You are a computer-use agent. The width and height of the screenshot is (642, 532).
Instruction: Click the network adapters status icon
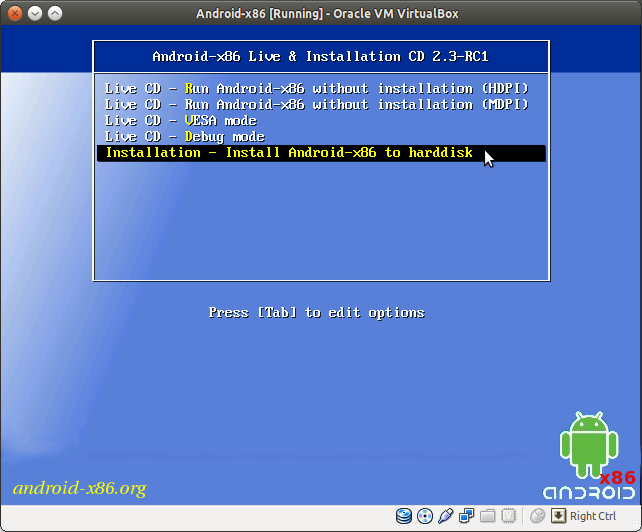(x=466, y=516)
